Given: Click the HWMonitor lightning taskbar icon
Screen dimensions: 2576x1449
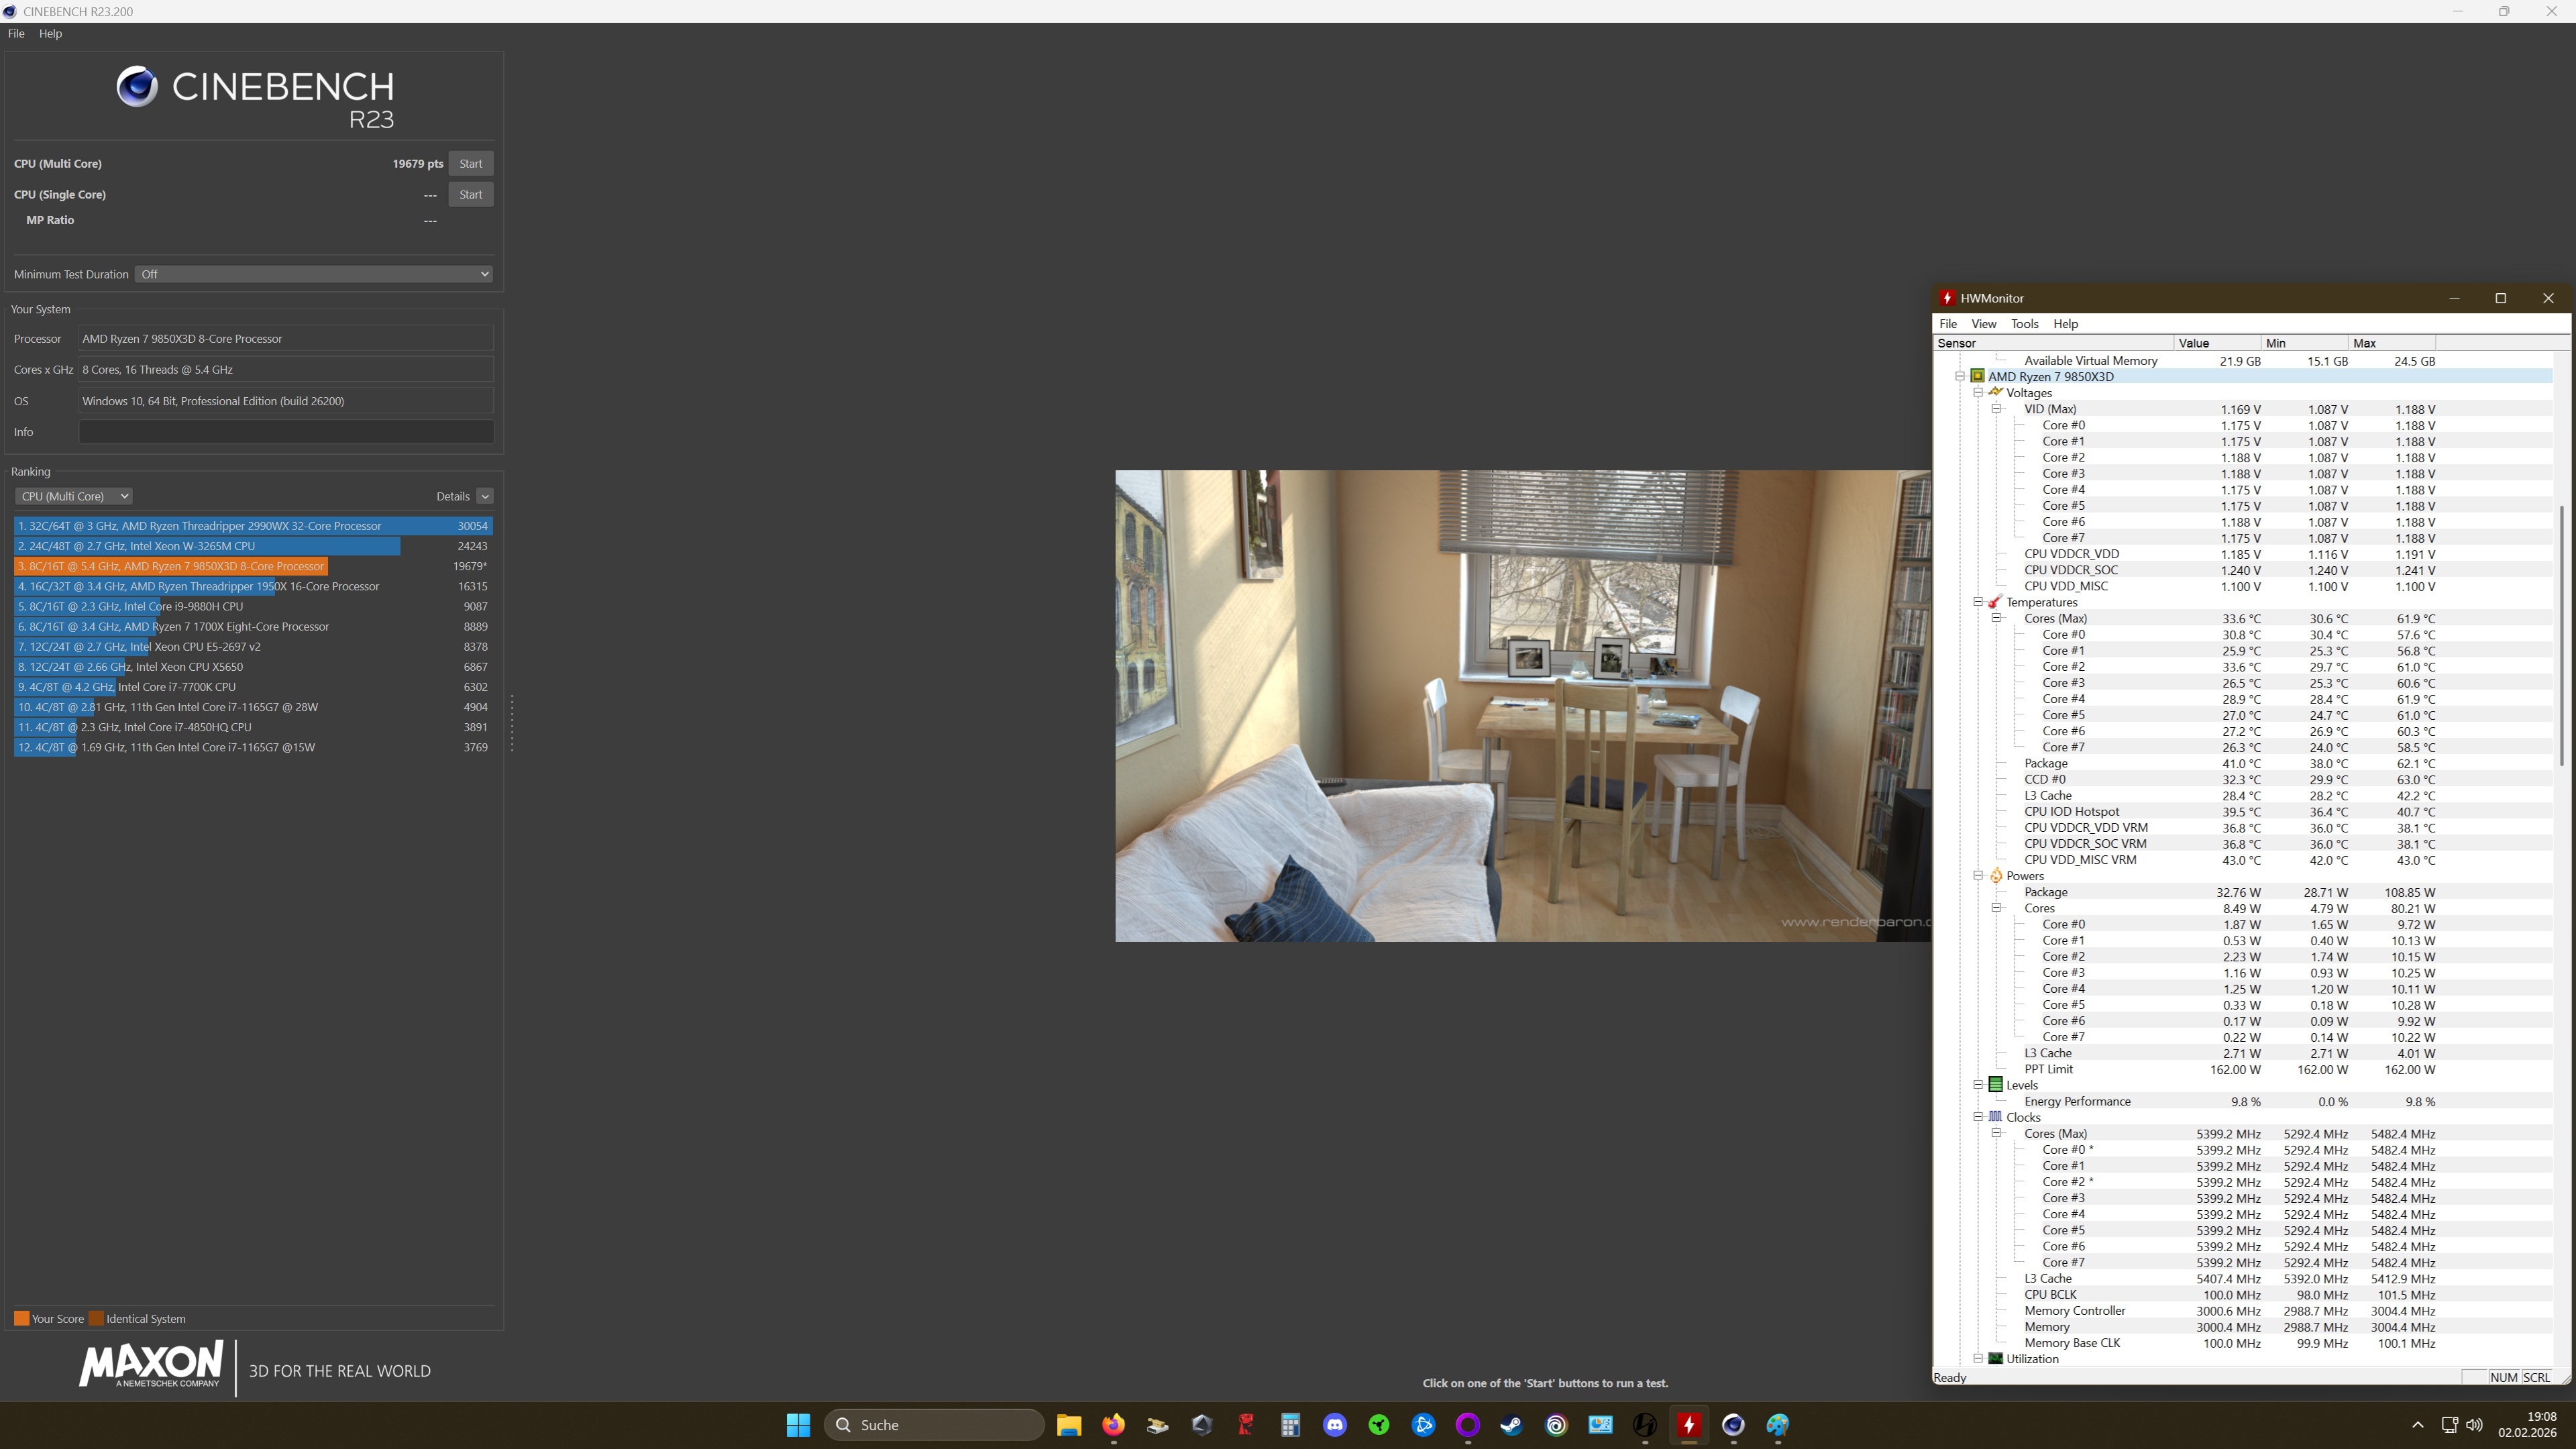Looking at the screenshot, I should pyautogui.click(x=1689, y=1425).
